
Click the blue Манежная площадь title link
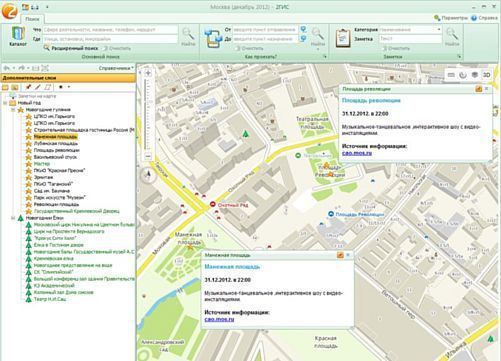tap(232, 267)
